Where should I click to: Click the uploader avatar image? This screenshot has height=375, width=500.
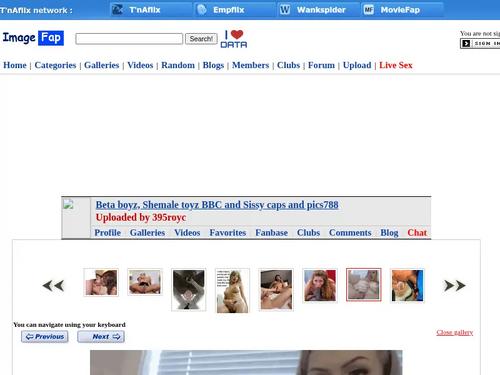(x=68, y=204)
